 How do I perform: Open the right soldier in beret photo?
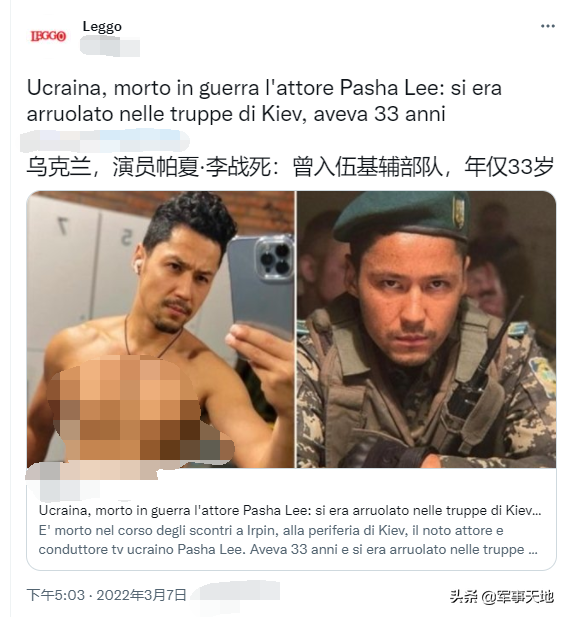pyautogui.click(x=426, y=329)
